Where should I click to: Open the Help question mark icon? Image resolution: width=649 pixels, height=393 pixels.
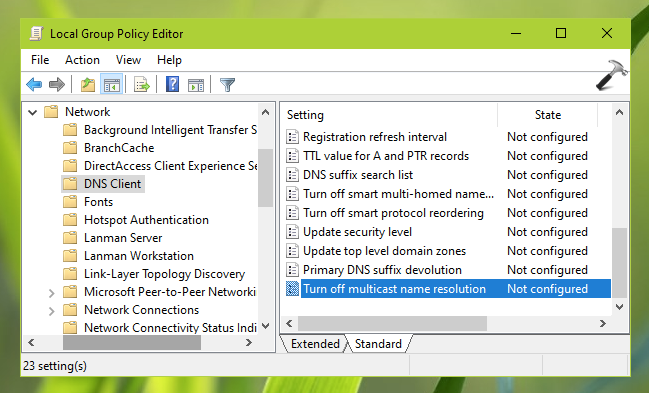pos(172,84)
